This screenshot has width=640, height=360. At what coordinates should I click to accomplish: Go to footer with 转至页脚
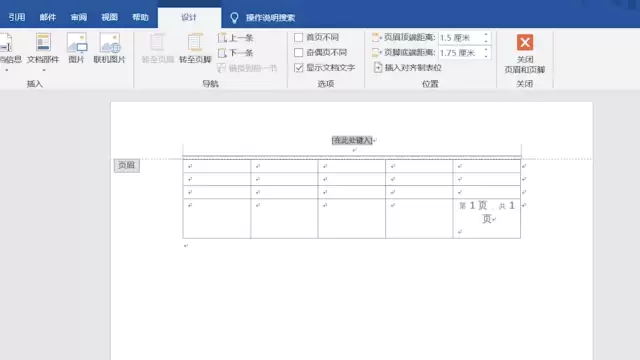(x=195, y=48)
